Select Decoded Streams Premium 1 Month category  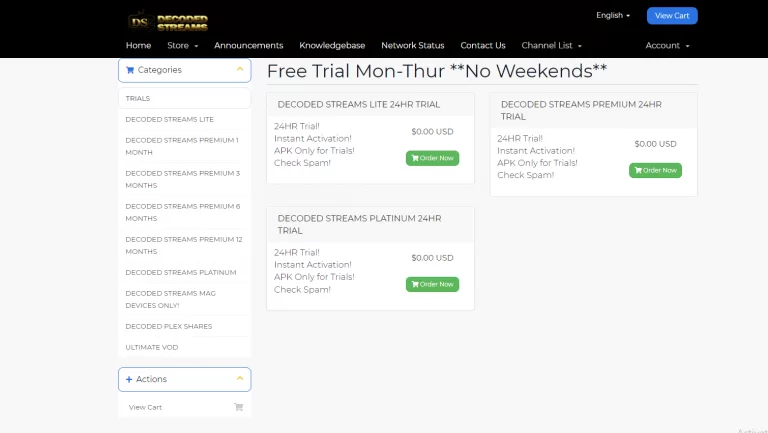click(185, 146)
